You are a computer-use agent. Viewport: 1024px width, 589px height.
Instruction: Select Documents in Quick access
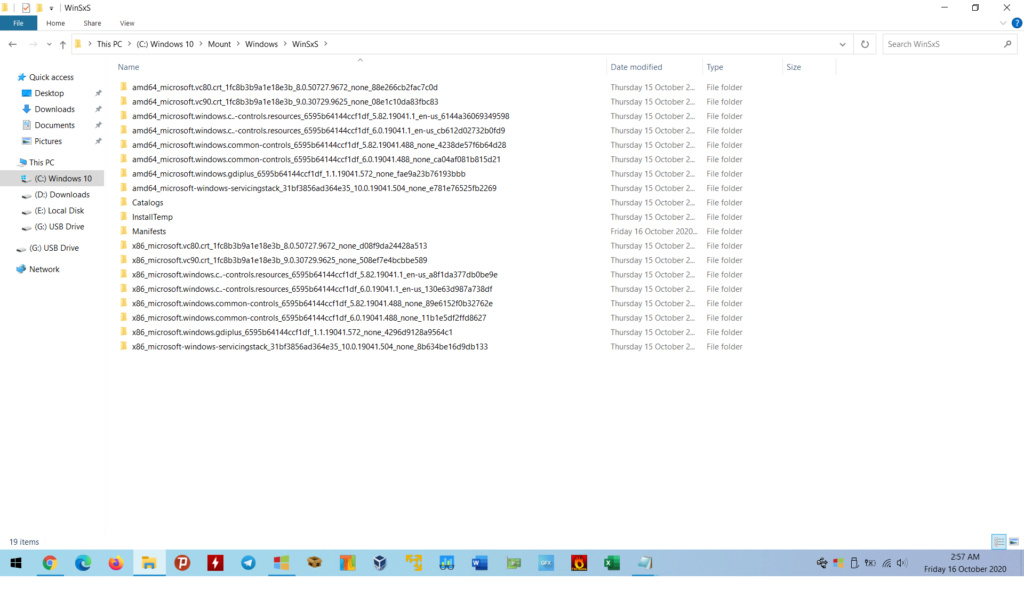[x=54, y=125]
